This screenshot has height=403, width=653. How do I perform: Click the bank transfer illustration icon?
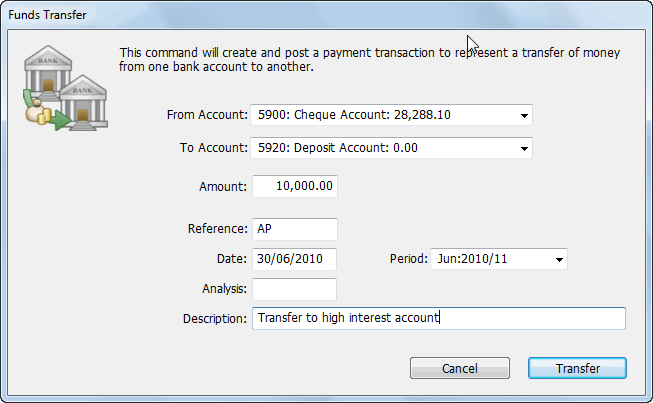tap(65, 88)
